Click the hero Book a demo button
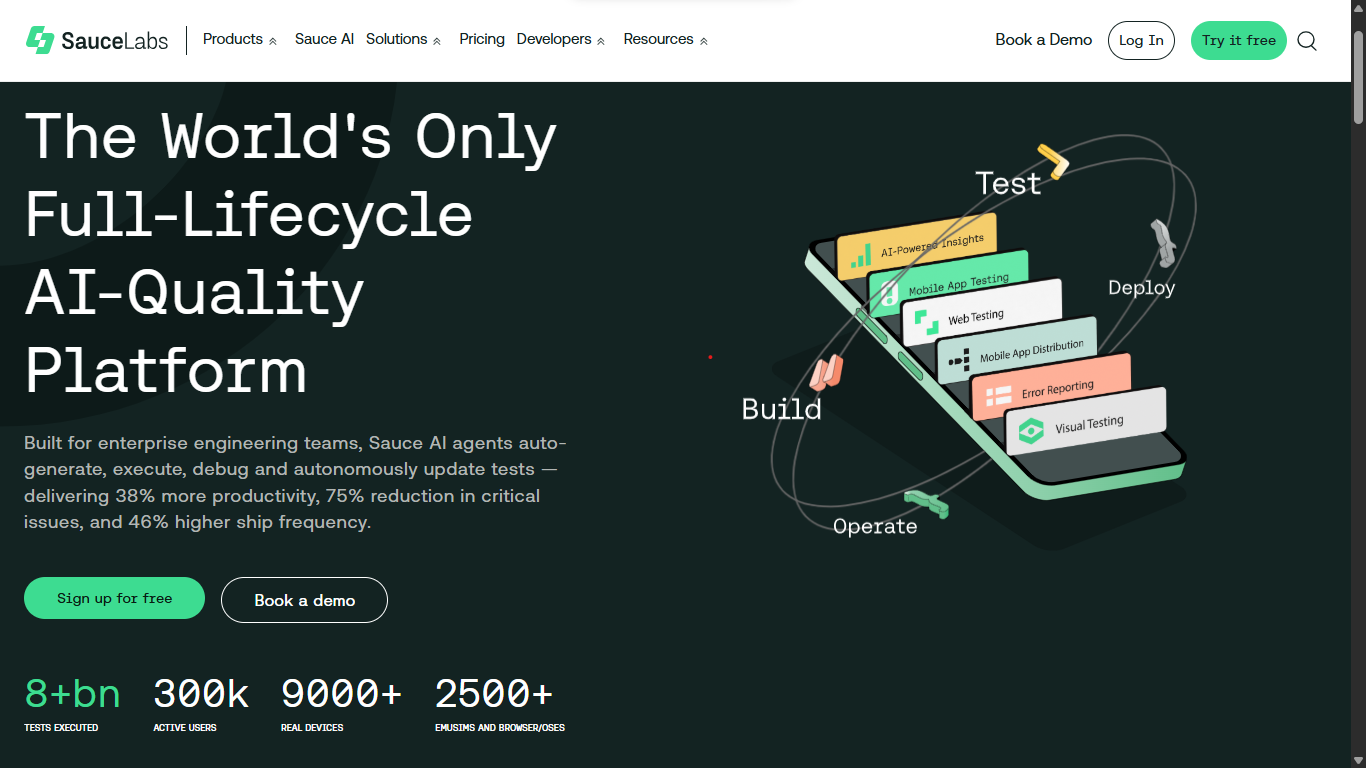The height and width of the screenshot is (768, 1366). 304,600
